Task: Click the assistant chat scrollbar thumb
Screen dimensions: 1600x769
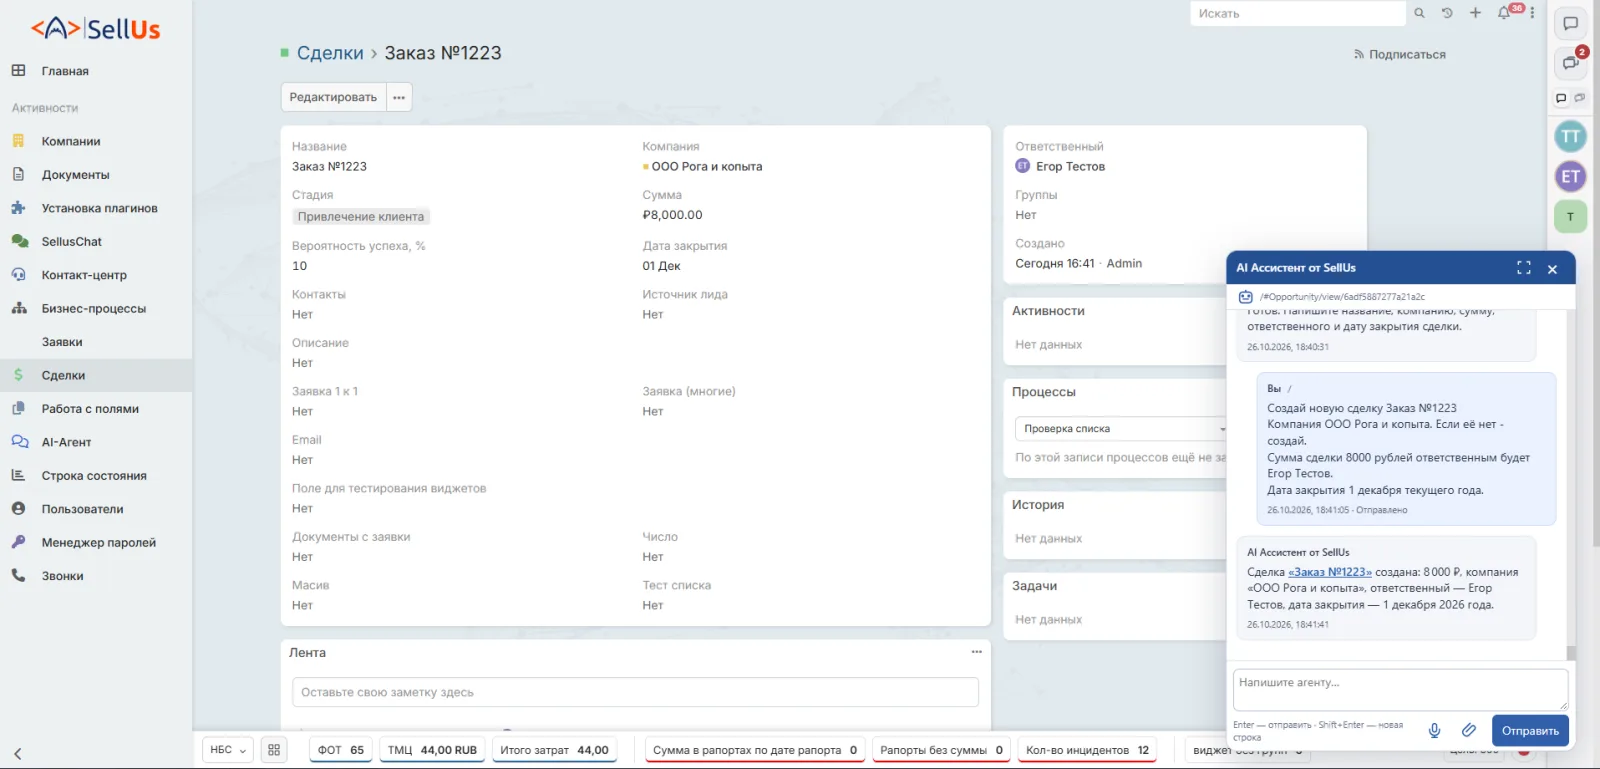Action: 1571,653
